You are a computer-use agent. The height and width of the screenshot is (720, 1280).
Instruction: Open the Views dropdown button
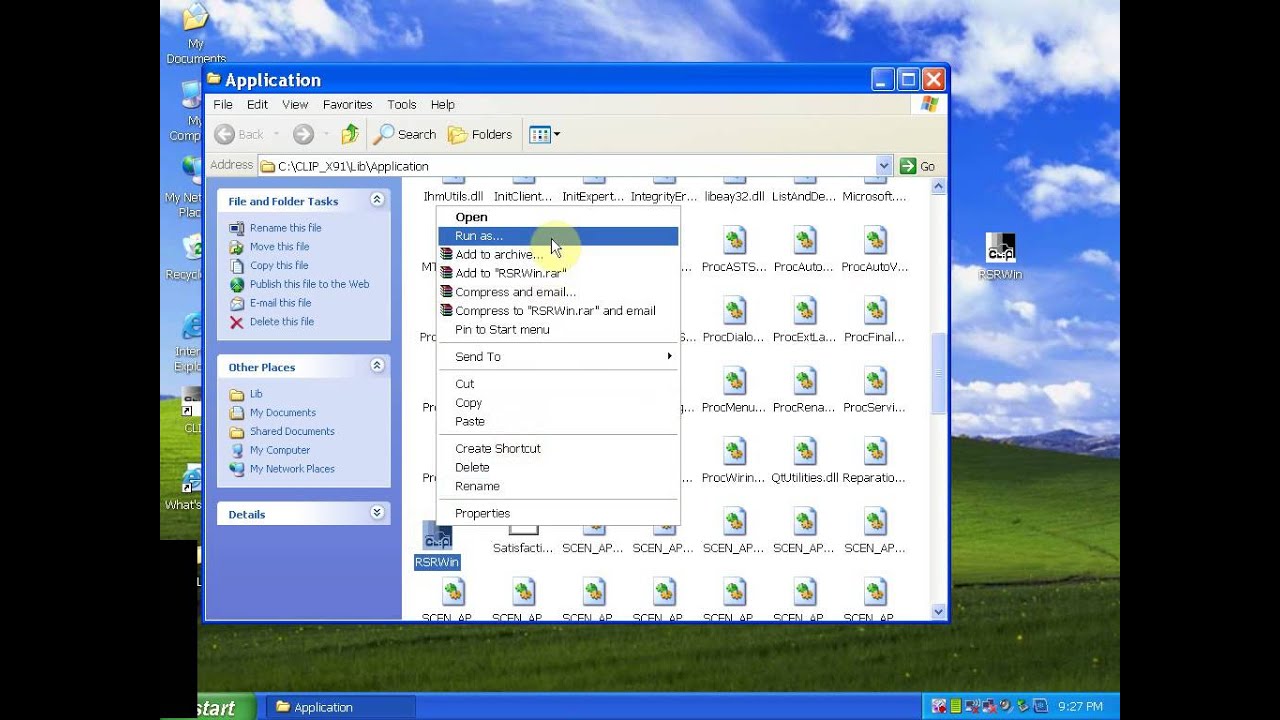(x=544, y=134)
